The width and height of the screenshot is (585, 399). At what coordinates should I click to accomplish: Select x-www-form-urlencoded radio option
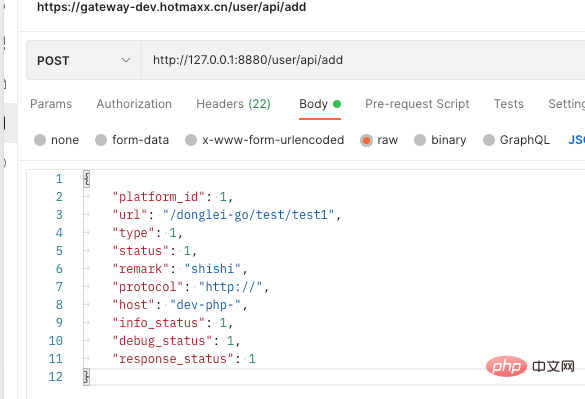pyautogui.click(x=191, y=140)
